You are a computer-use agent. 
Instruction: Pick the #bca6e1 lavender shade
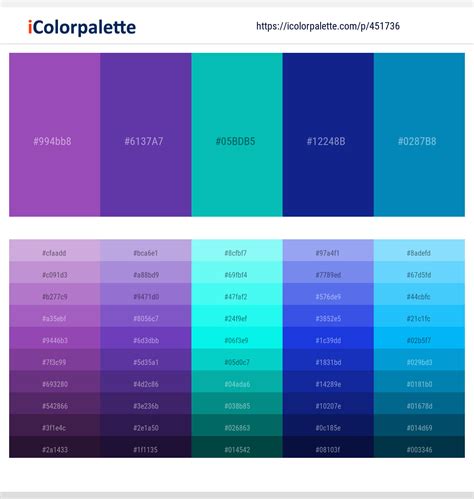pos(146,251)
